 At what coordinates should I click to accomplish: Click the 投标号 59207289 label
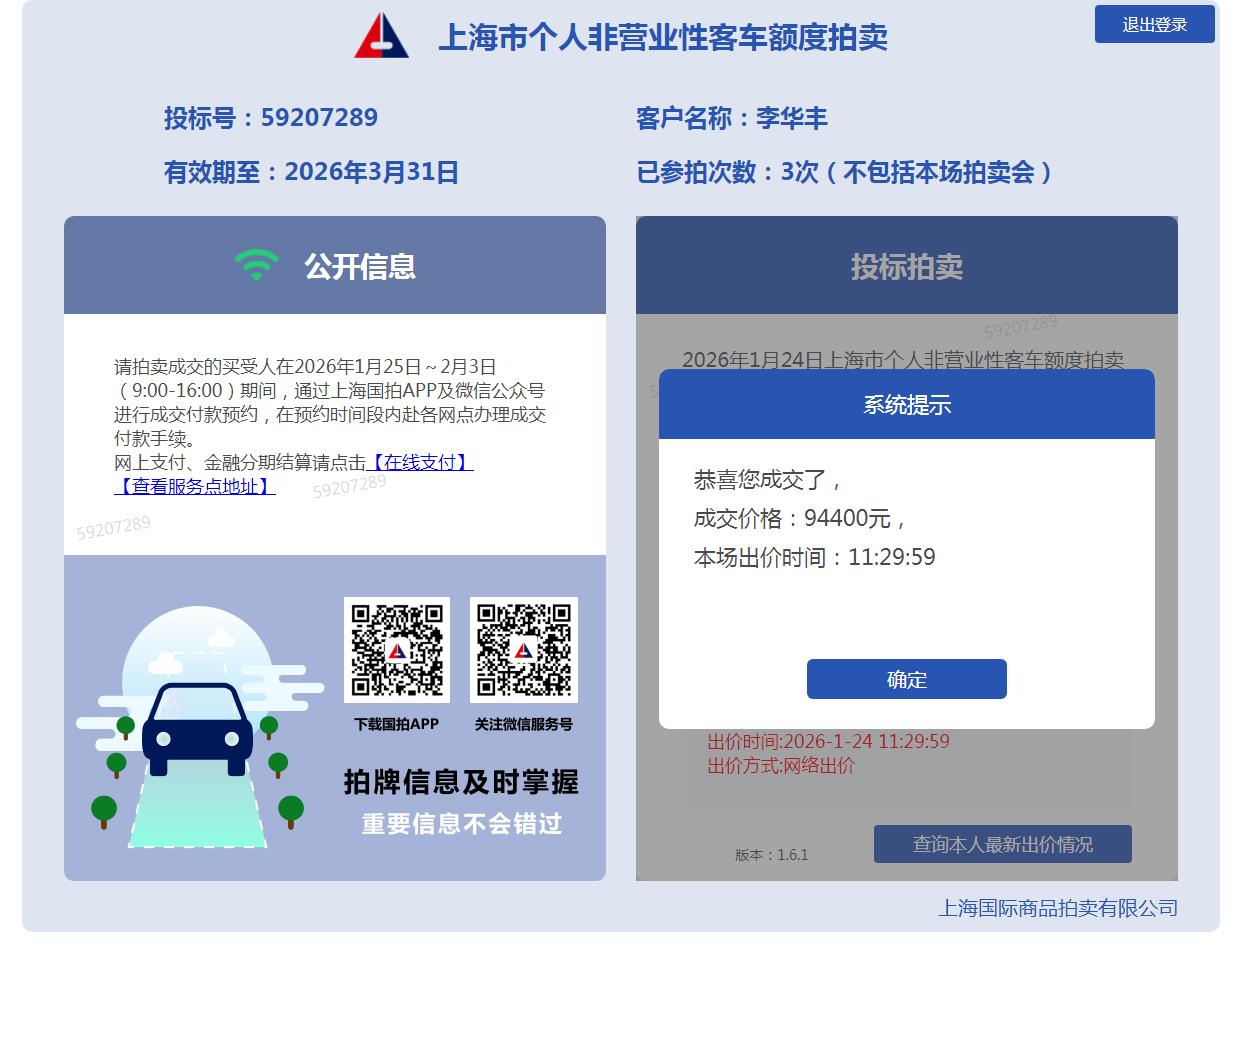[x=271, y=118]
